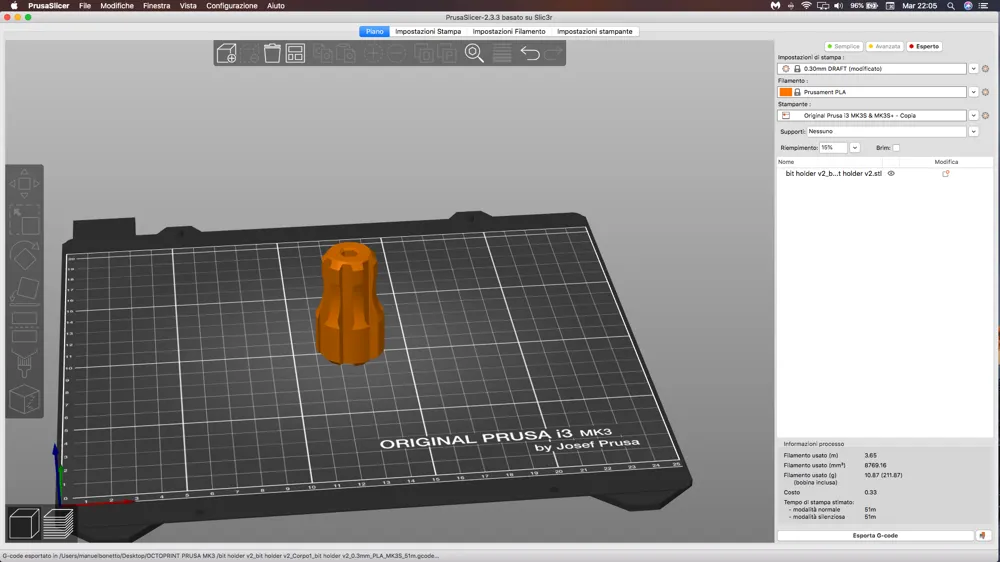Click the Remove instance minus icon
The height and width of the screenshot is (562, 1000).
click(x=397, y=53)
